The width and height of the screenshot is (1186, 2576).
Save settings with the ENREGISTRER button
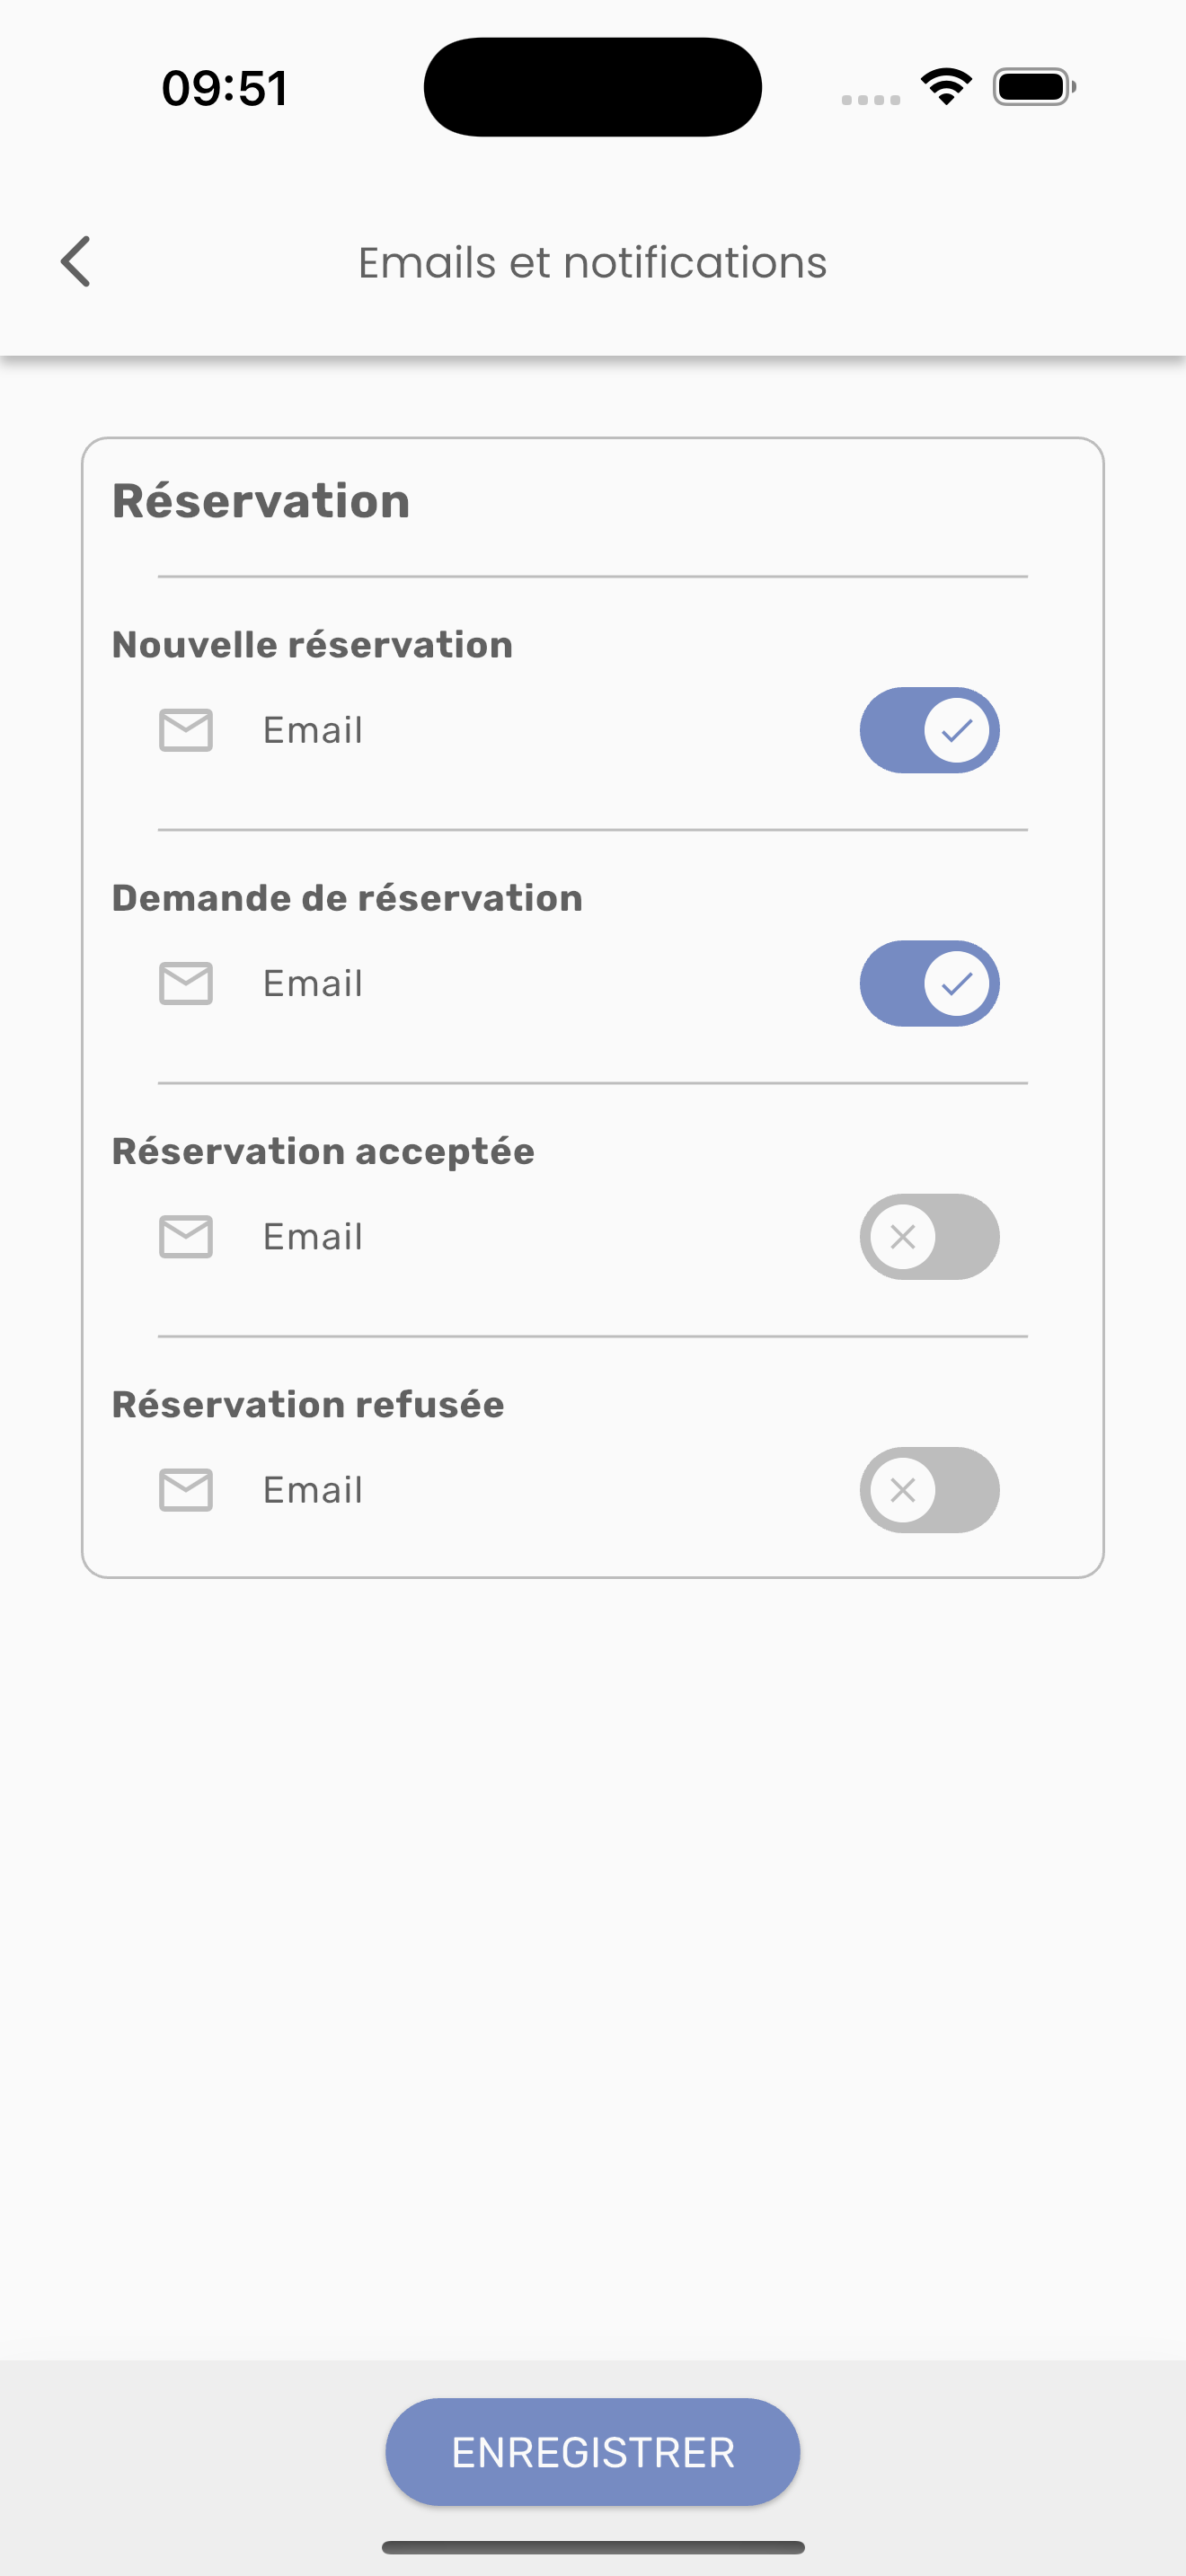tap(593, 2452)
